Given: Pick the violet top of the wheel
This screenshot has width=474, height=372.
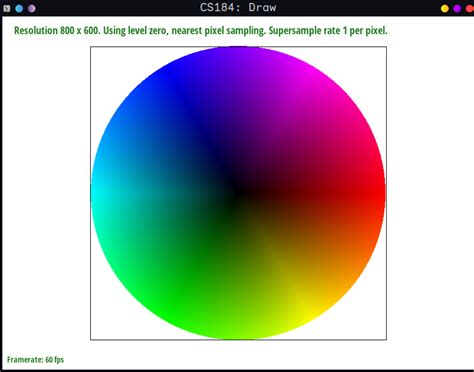Looking at the screenshot, I should pos(238,57).
